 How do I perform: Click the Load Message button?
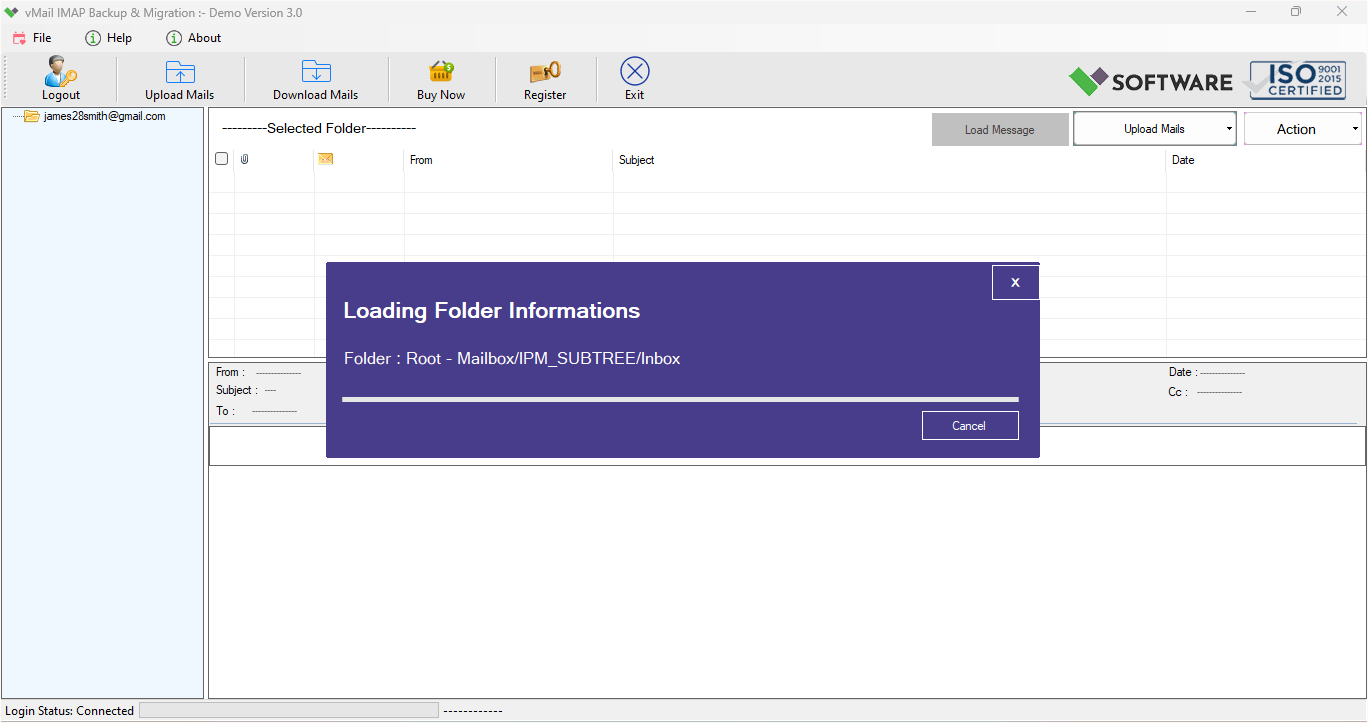tap(1000, 129)
